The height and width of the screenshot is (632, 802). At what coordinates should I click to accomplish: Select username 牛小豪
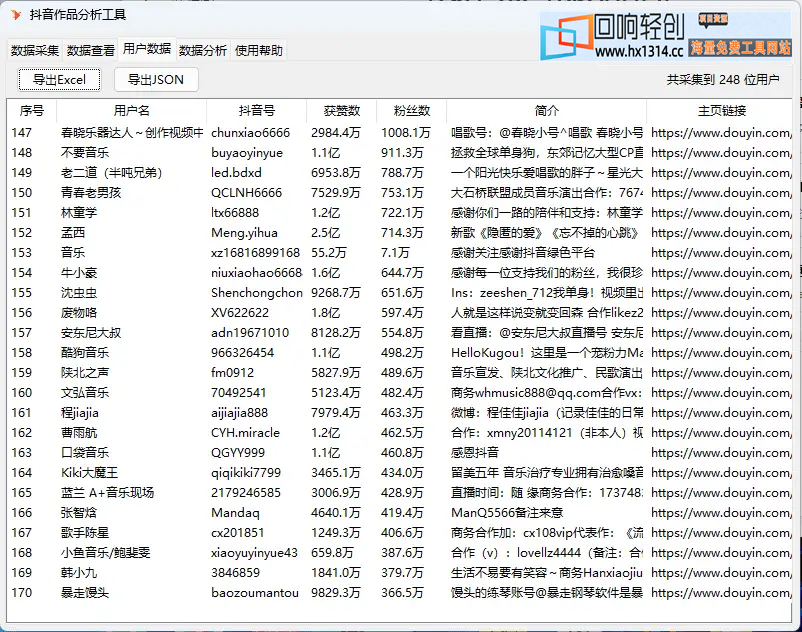click(79, 273)
